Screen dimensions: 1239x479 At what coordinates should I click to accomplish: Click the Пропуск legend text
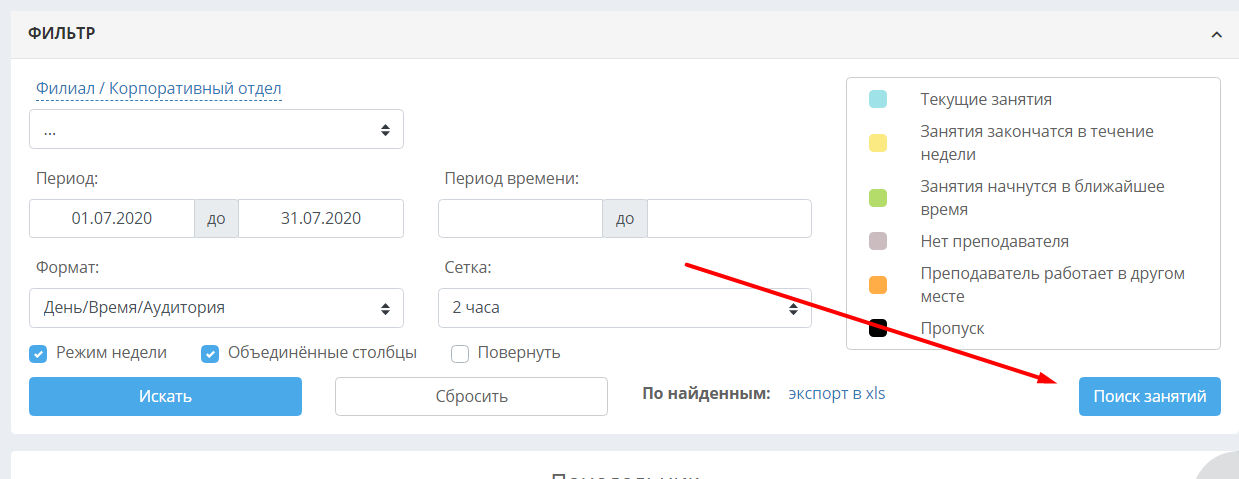(952, 328)
